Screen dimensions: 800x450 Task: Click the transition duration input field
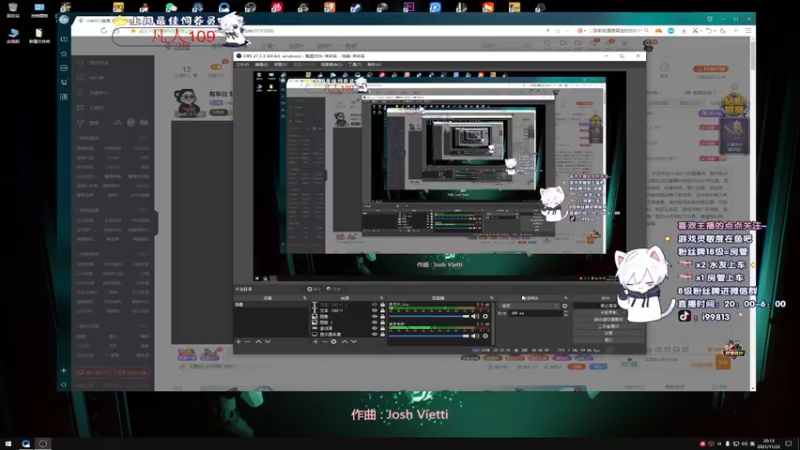535,313
